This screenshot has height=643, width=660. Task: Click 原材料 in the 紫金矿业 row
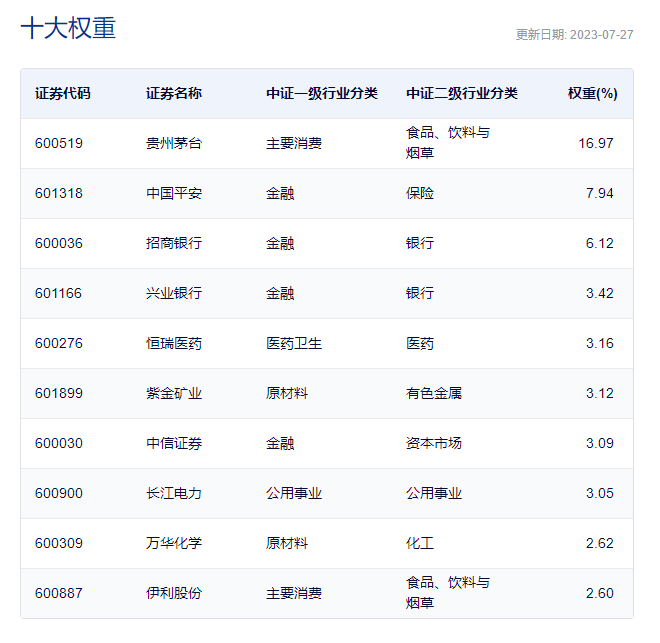[287, 394]
